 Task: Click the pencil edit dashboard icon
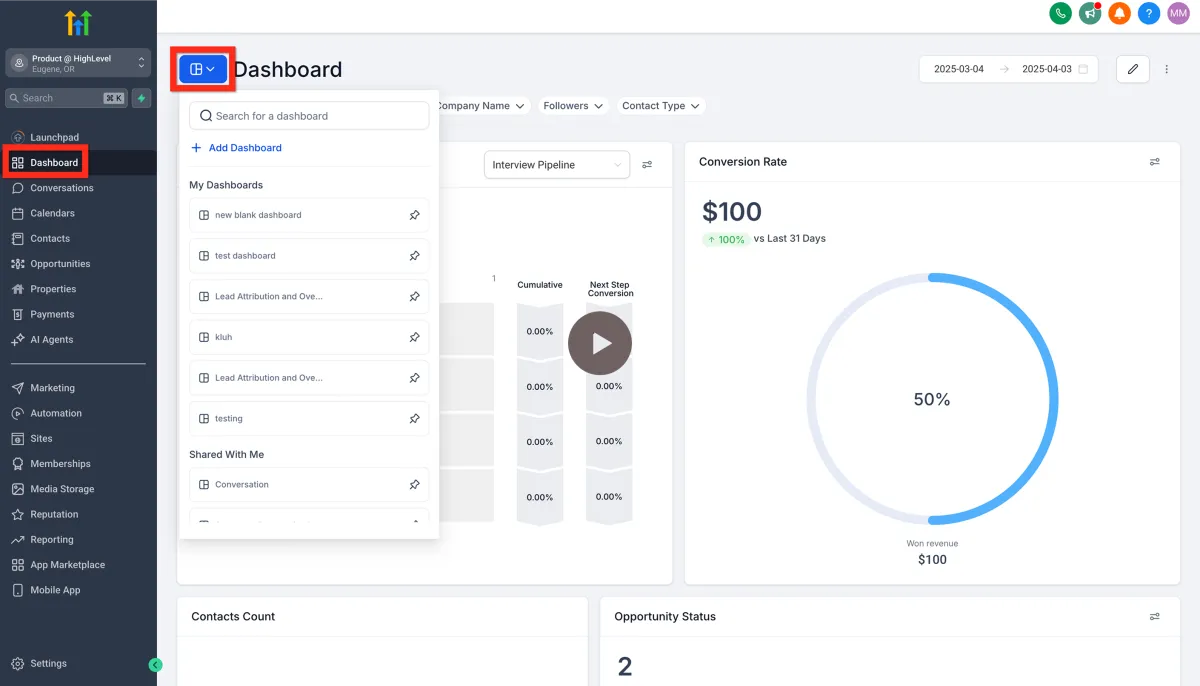1132,69
